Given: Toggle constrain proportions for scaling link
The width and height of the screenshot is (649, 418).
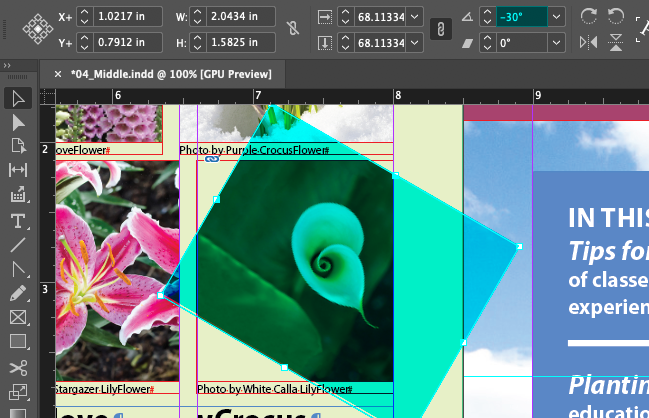Looking at the screenshot, I should tap(440, 29).
